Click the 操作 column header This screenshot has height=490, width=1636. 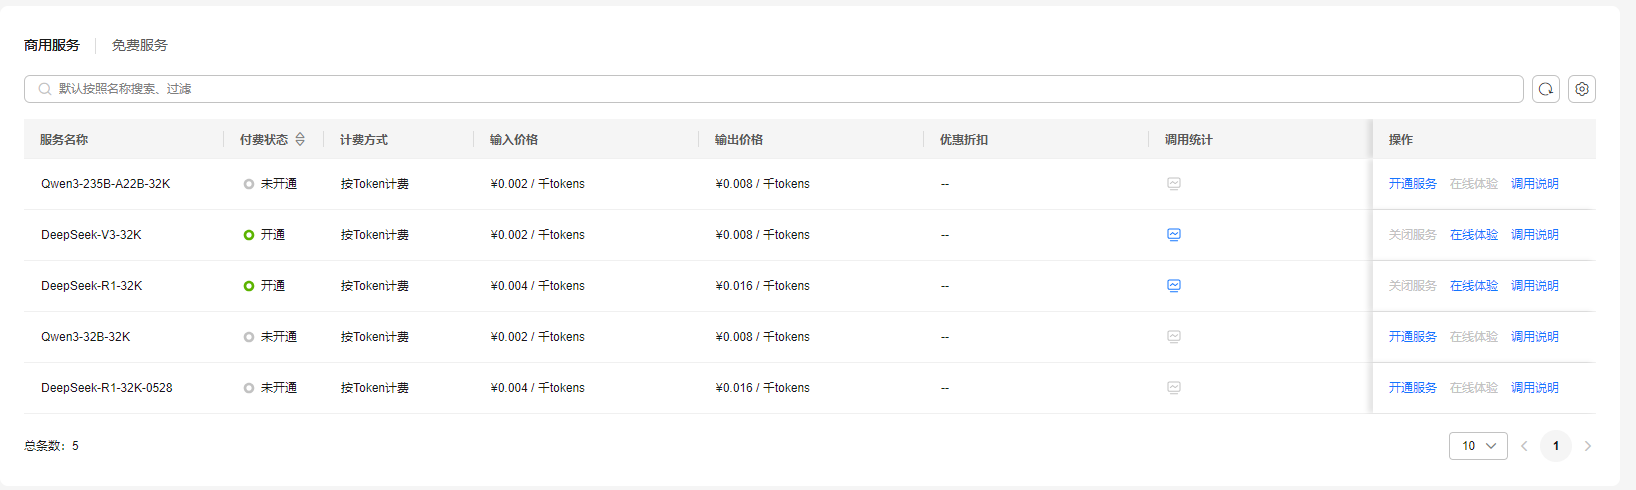click(x=1401, y=140)
